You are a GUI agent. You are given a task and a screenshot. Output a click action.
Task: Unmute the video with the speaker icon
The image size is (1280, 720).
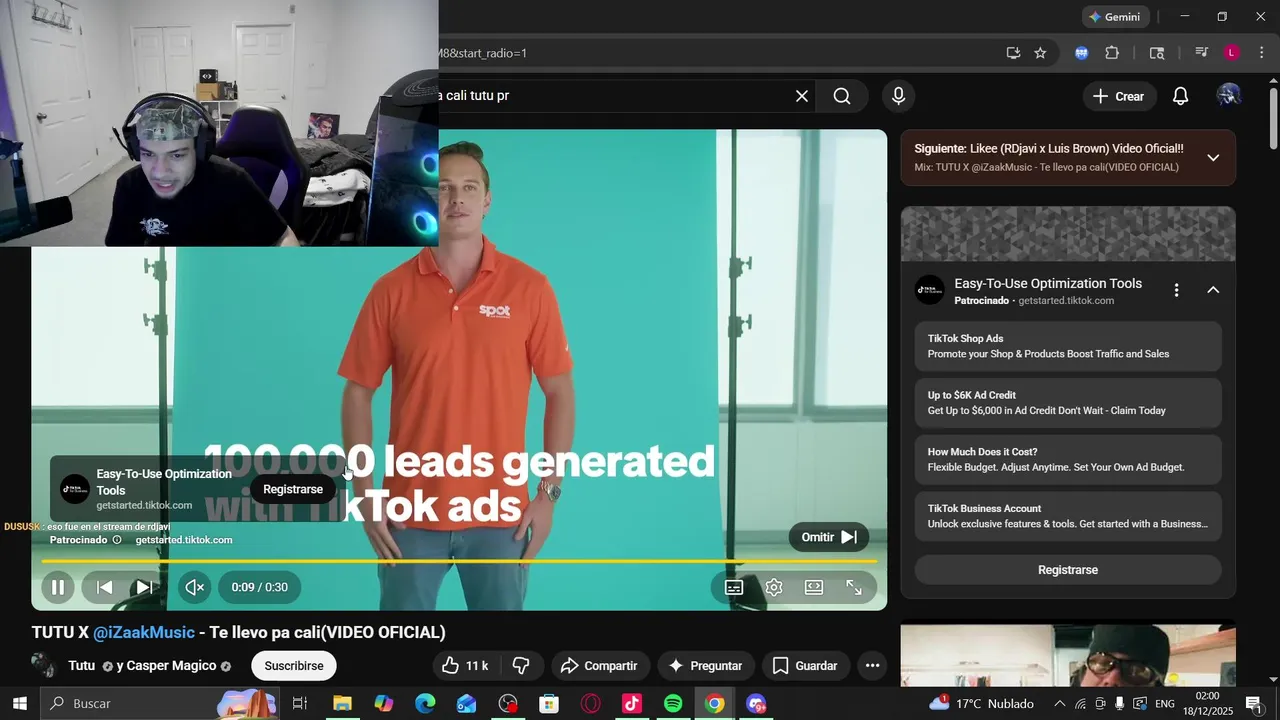196,588
